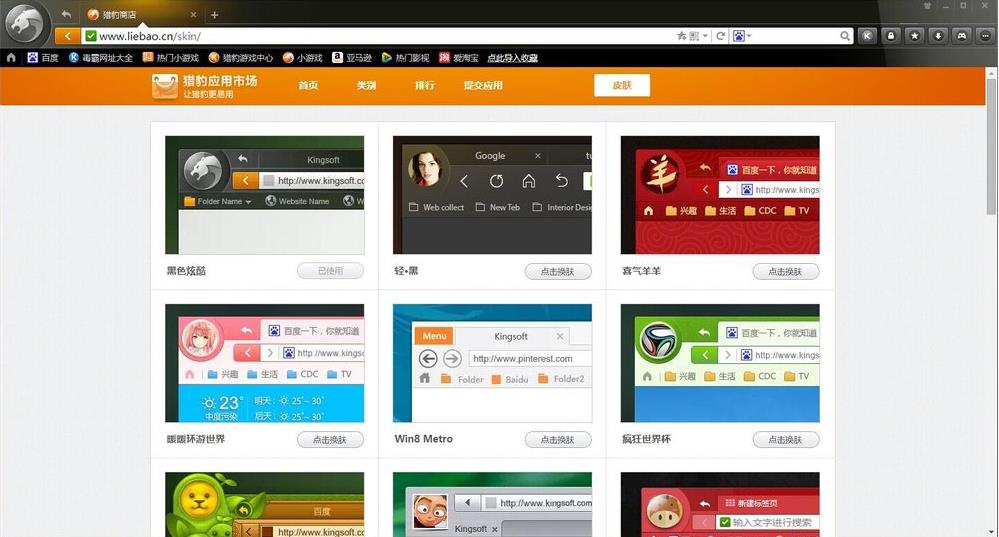Go to the 类别 nav item
This screenshot has height=537, width=999.
coord(366,85)
